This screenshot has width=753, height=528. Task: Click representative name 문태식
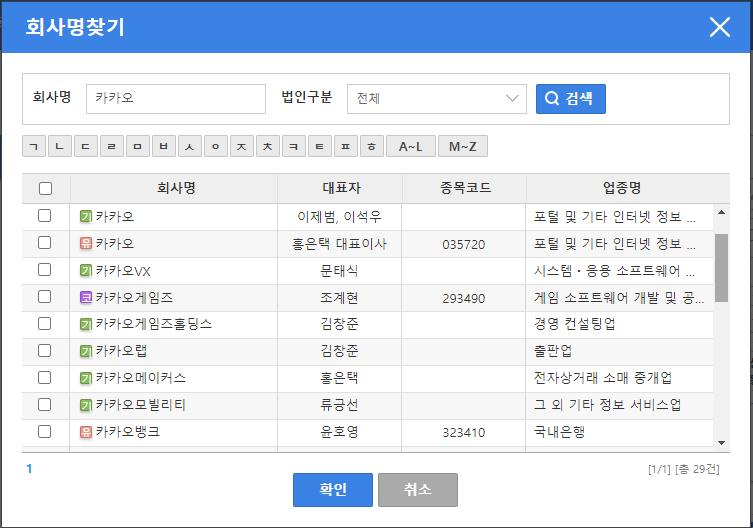[x=339, y=270]
